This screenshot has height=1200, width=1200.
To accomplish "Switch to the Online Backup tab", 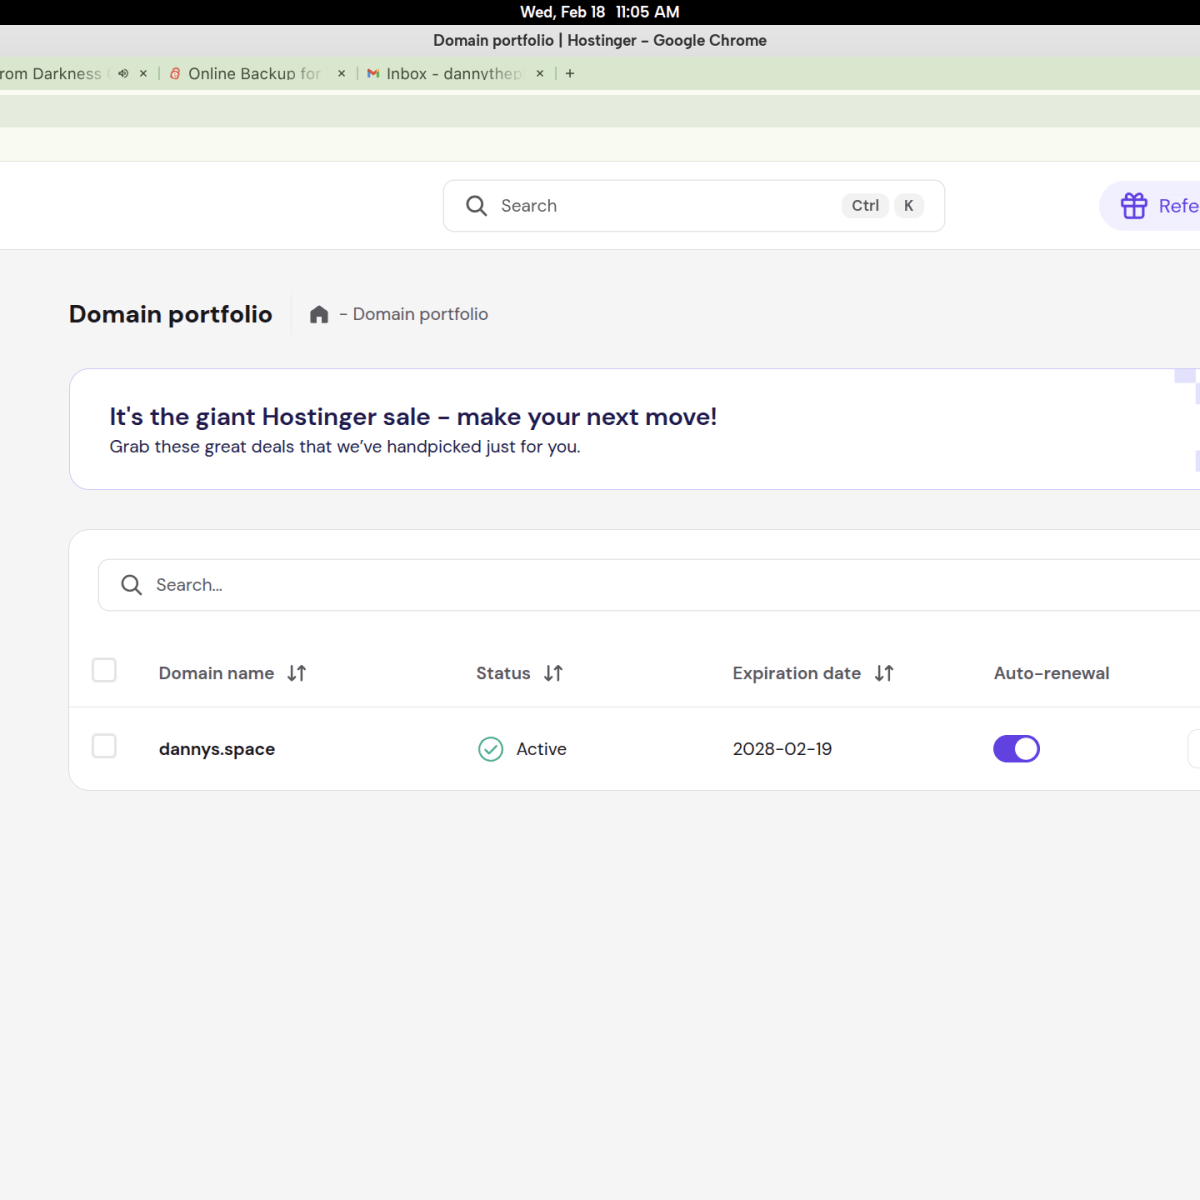I will [250, 73].
